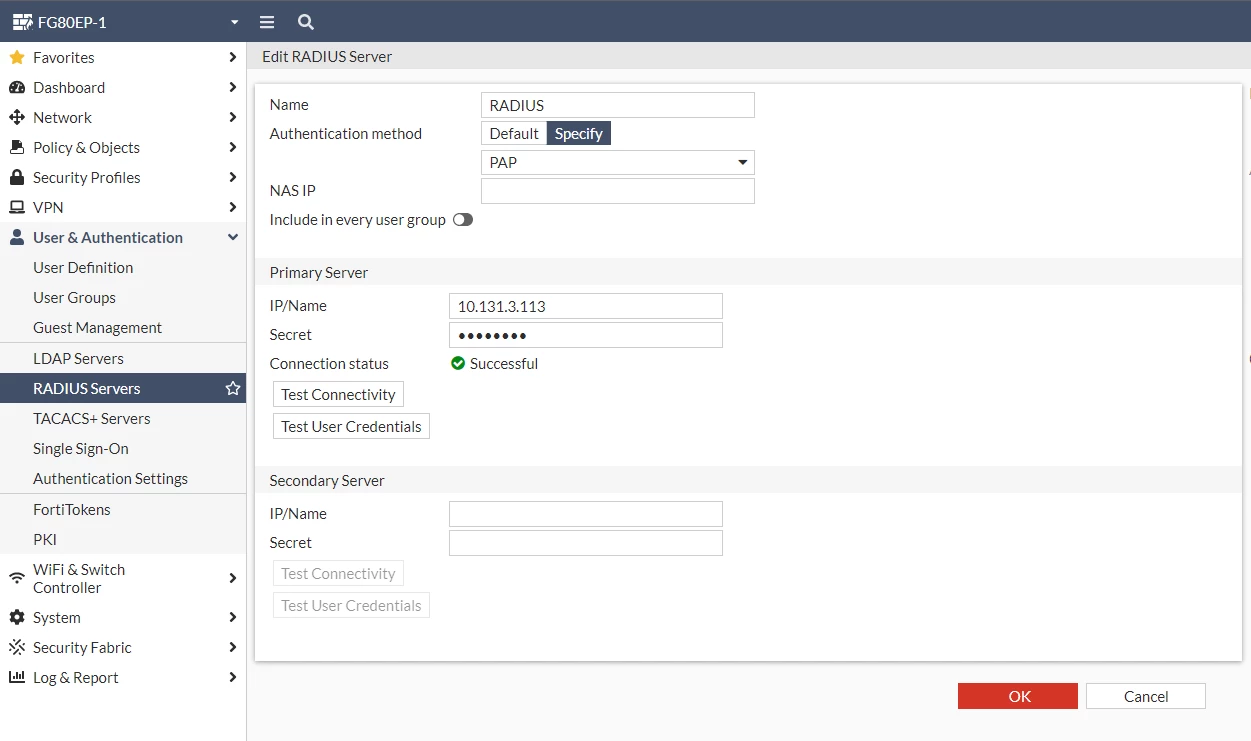
Task: Select Default authentication method
Action: [x=514, y=134]
